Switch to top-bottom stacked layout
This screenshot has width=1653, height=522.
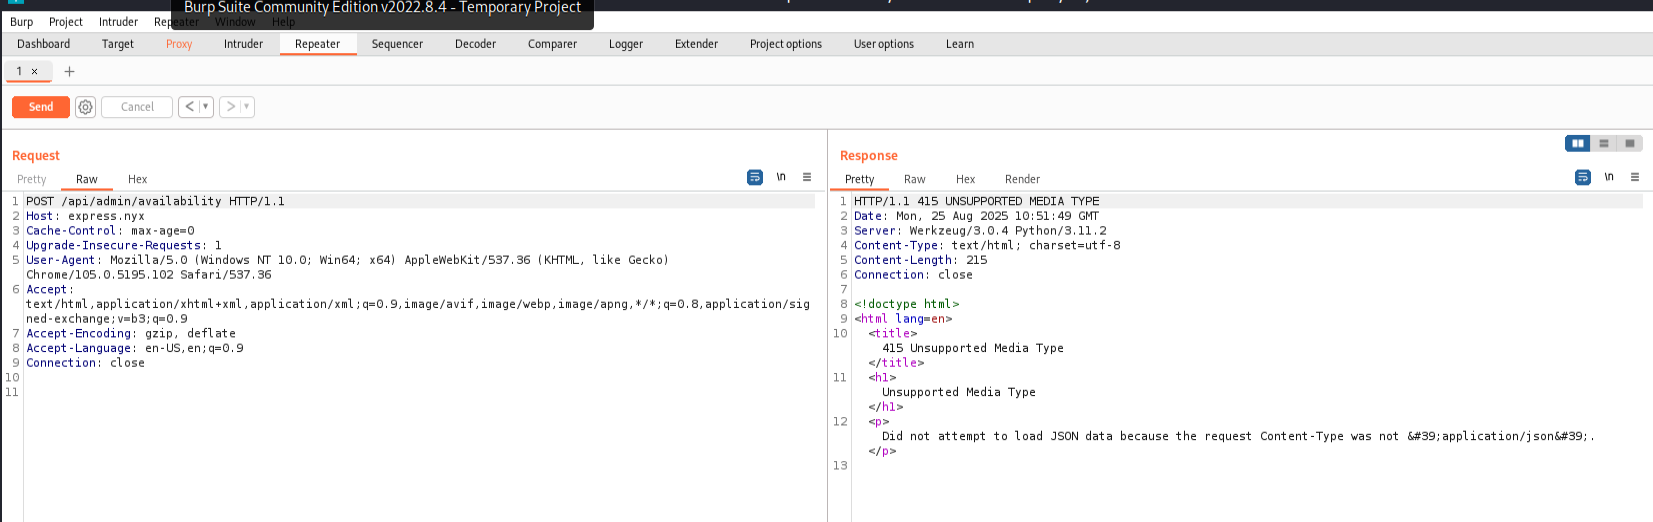click(x=1604, y=143)
